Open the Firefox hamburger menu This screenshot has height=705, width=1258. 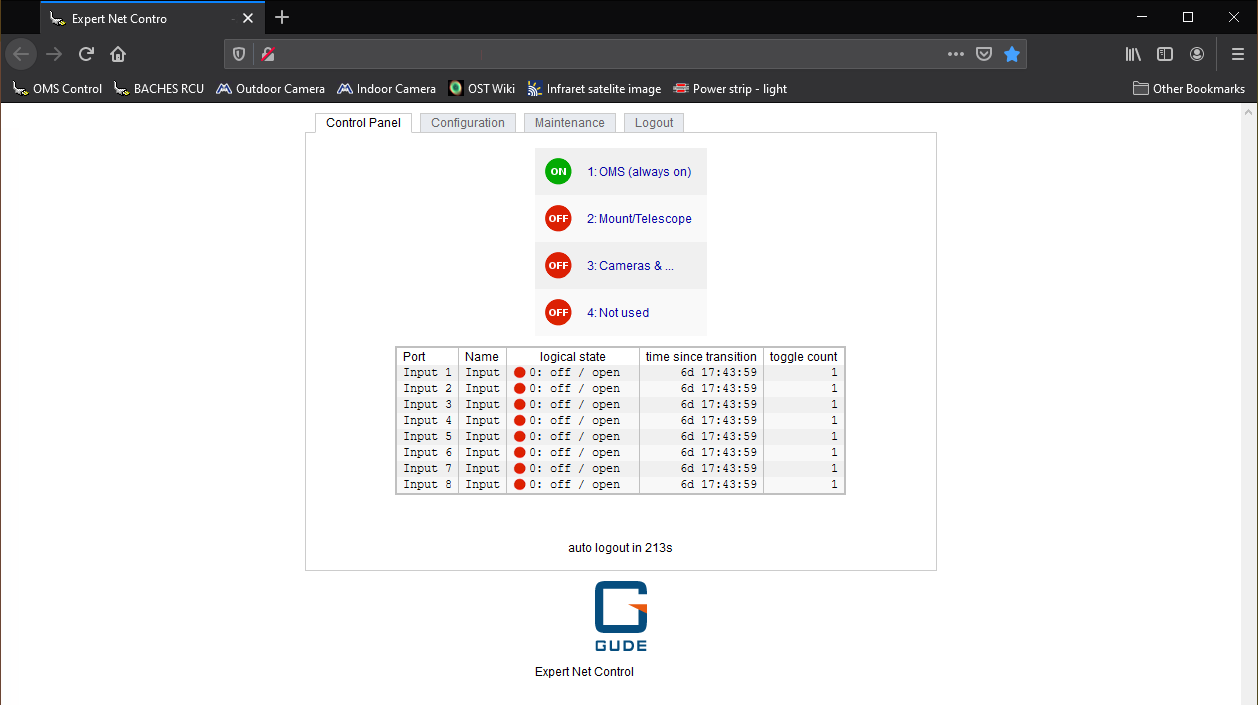click(1237, 54)
